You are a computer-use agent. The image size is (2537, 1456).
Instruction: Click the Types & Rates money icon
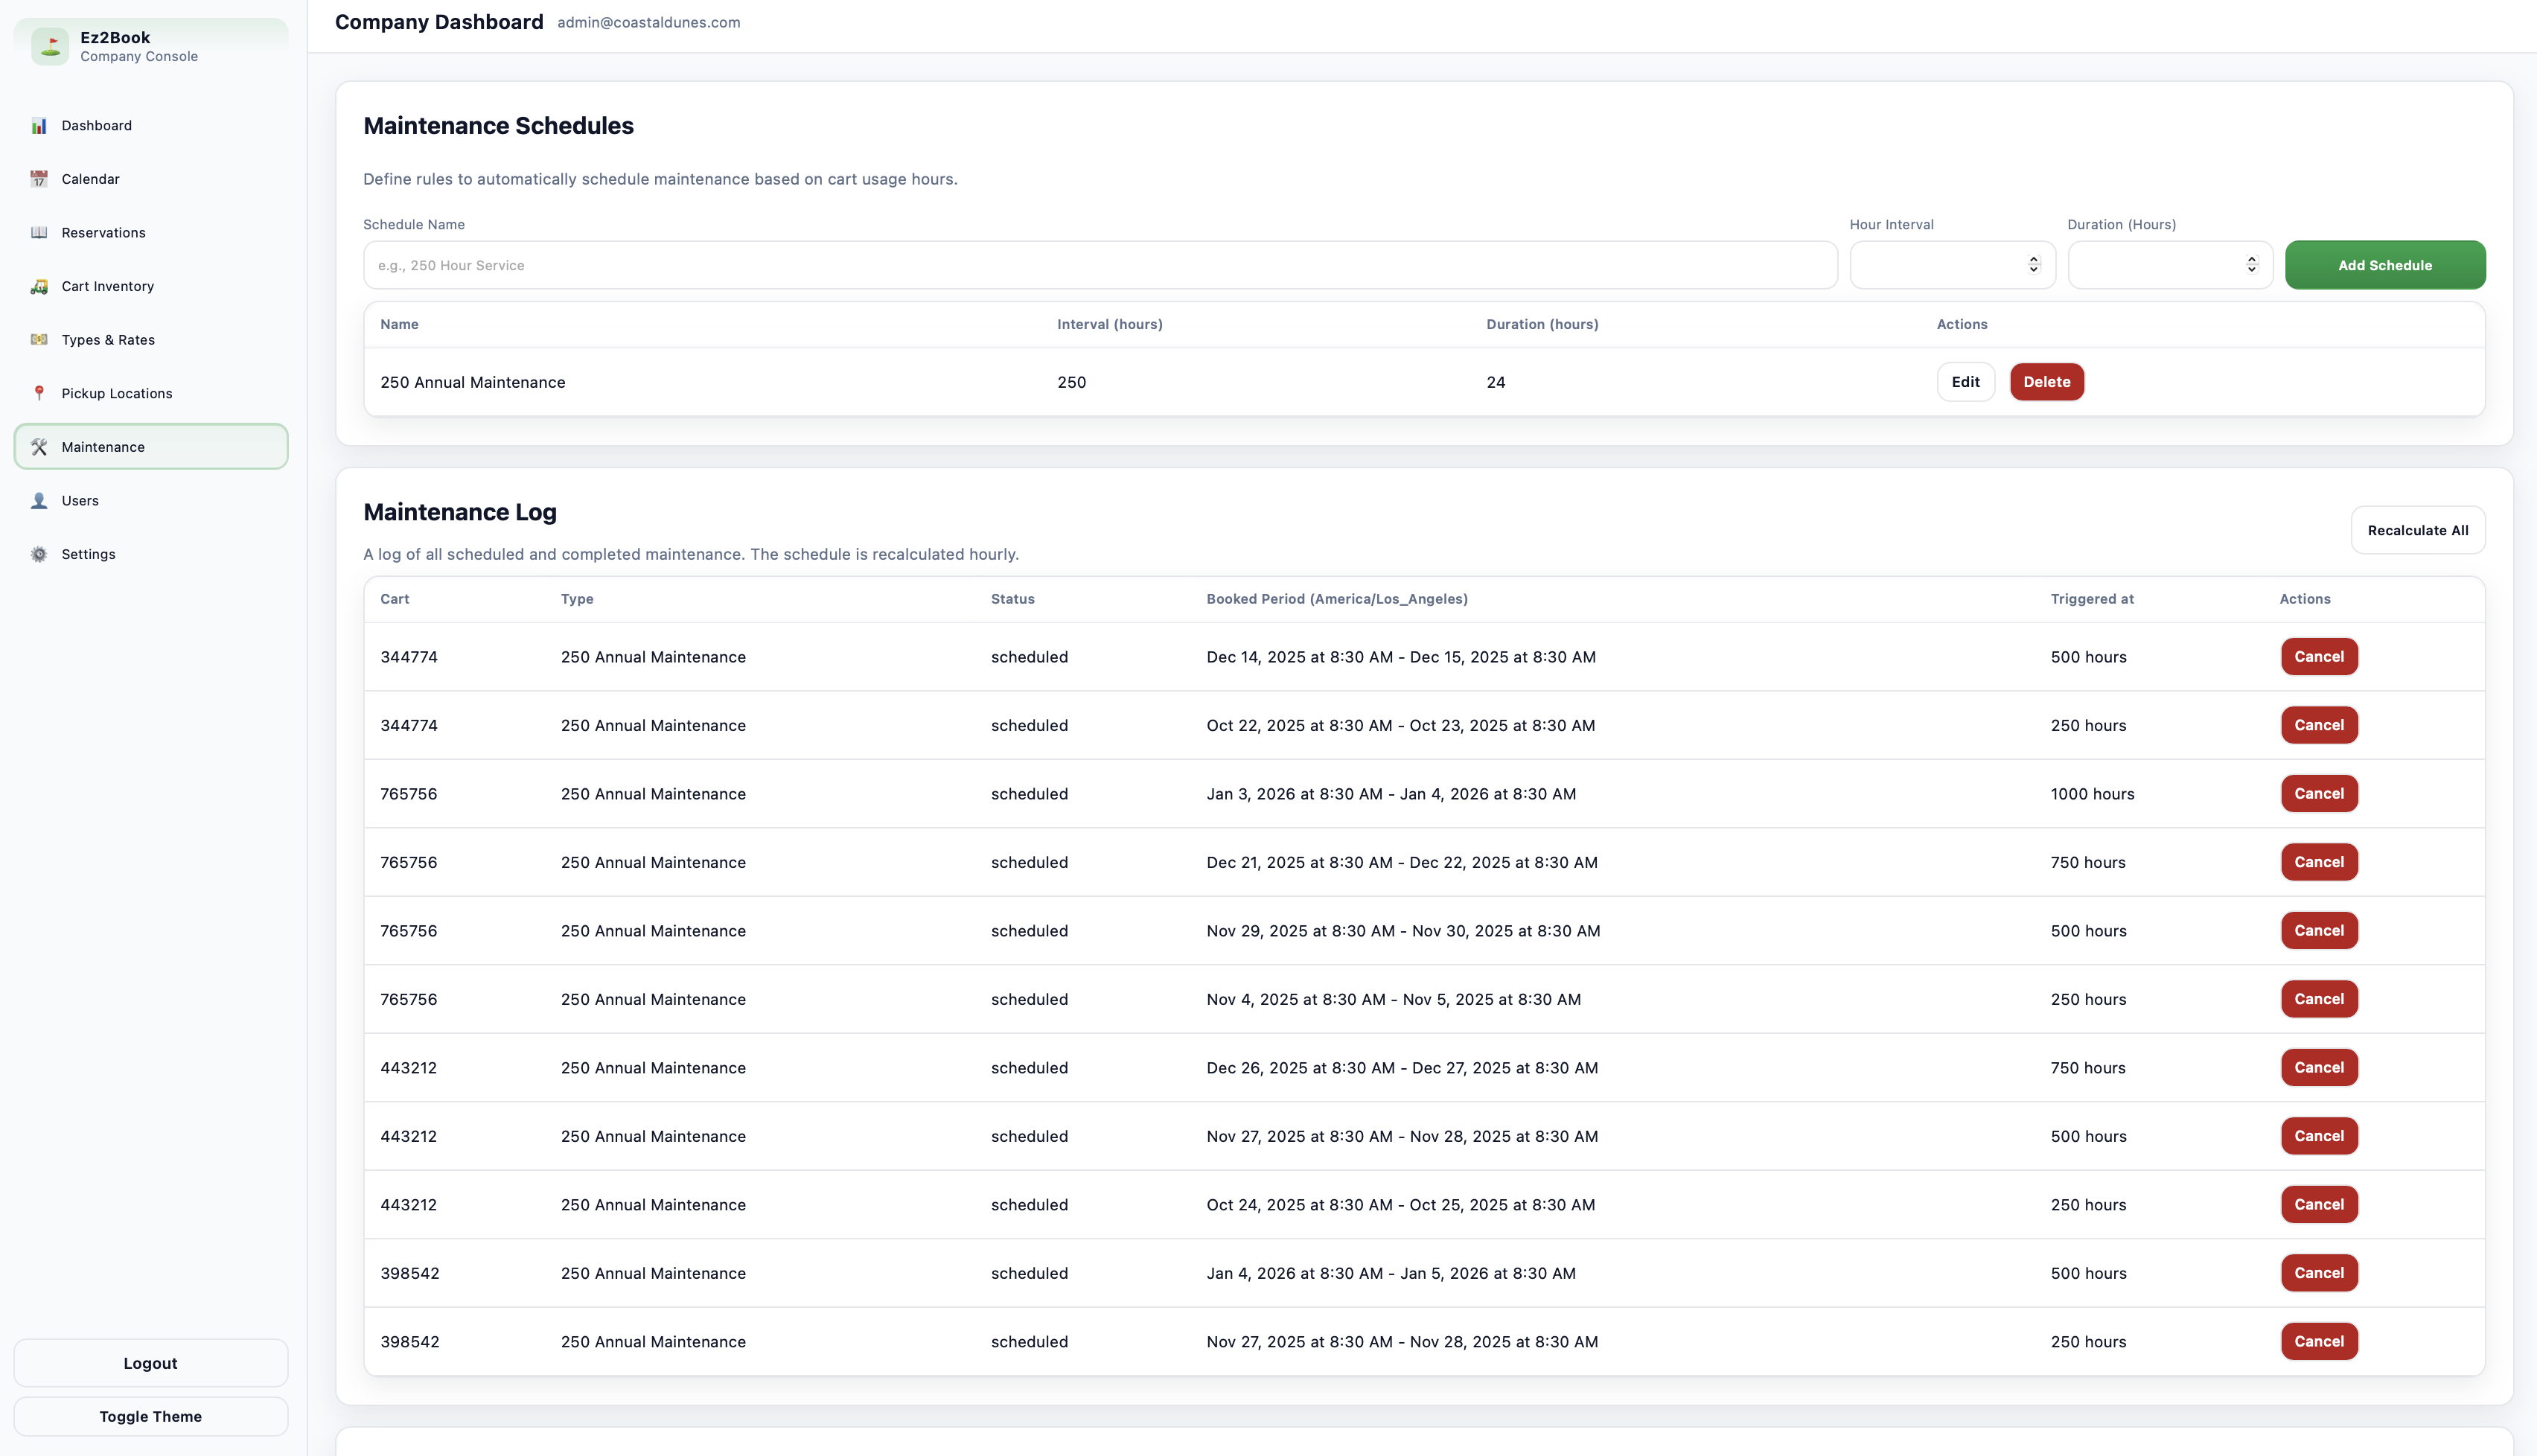pyautogui.click(x=39, y=340)
